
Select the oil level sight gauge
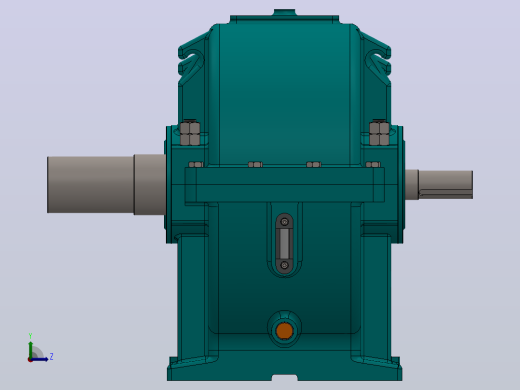[x=284, y=243]
